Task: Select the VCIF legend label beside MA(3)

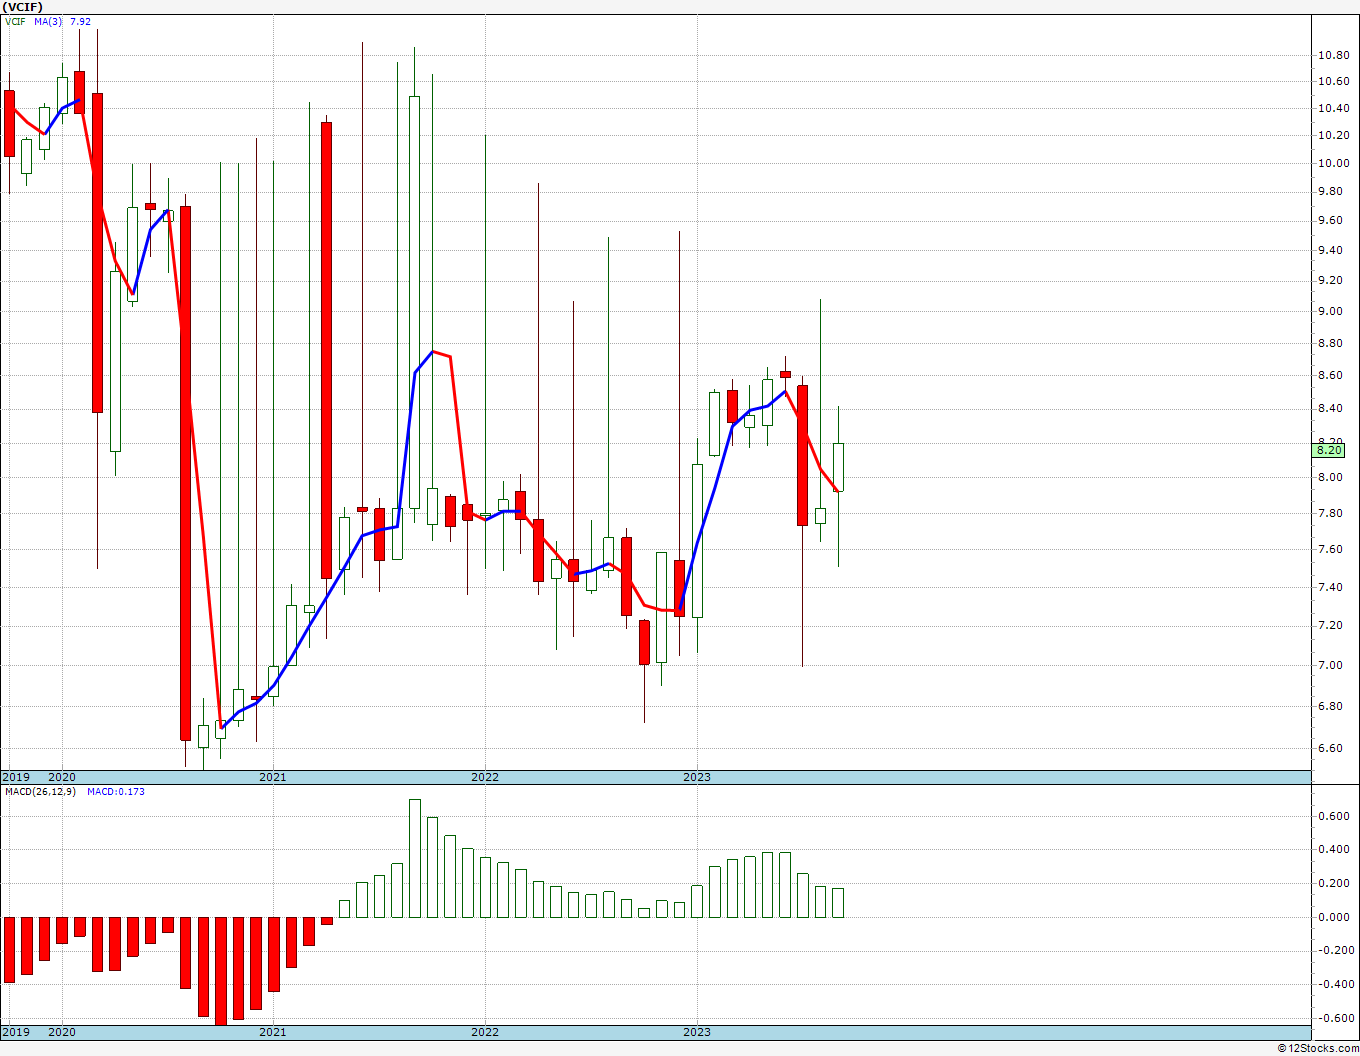Action: pos(15,22)
